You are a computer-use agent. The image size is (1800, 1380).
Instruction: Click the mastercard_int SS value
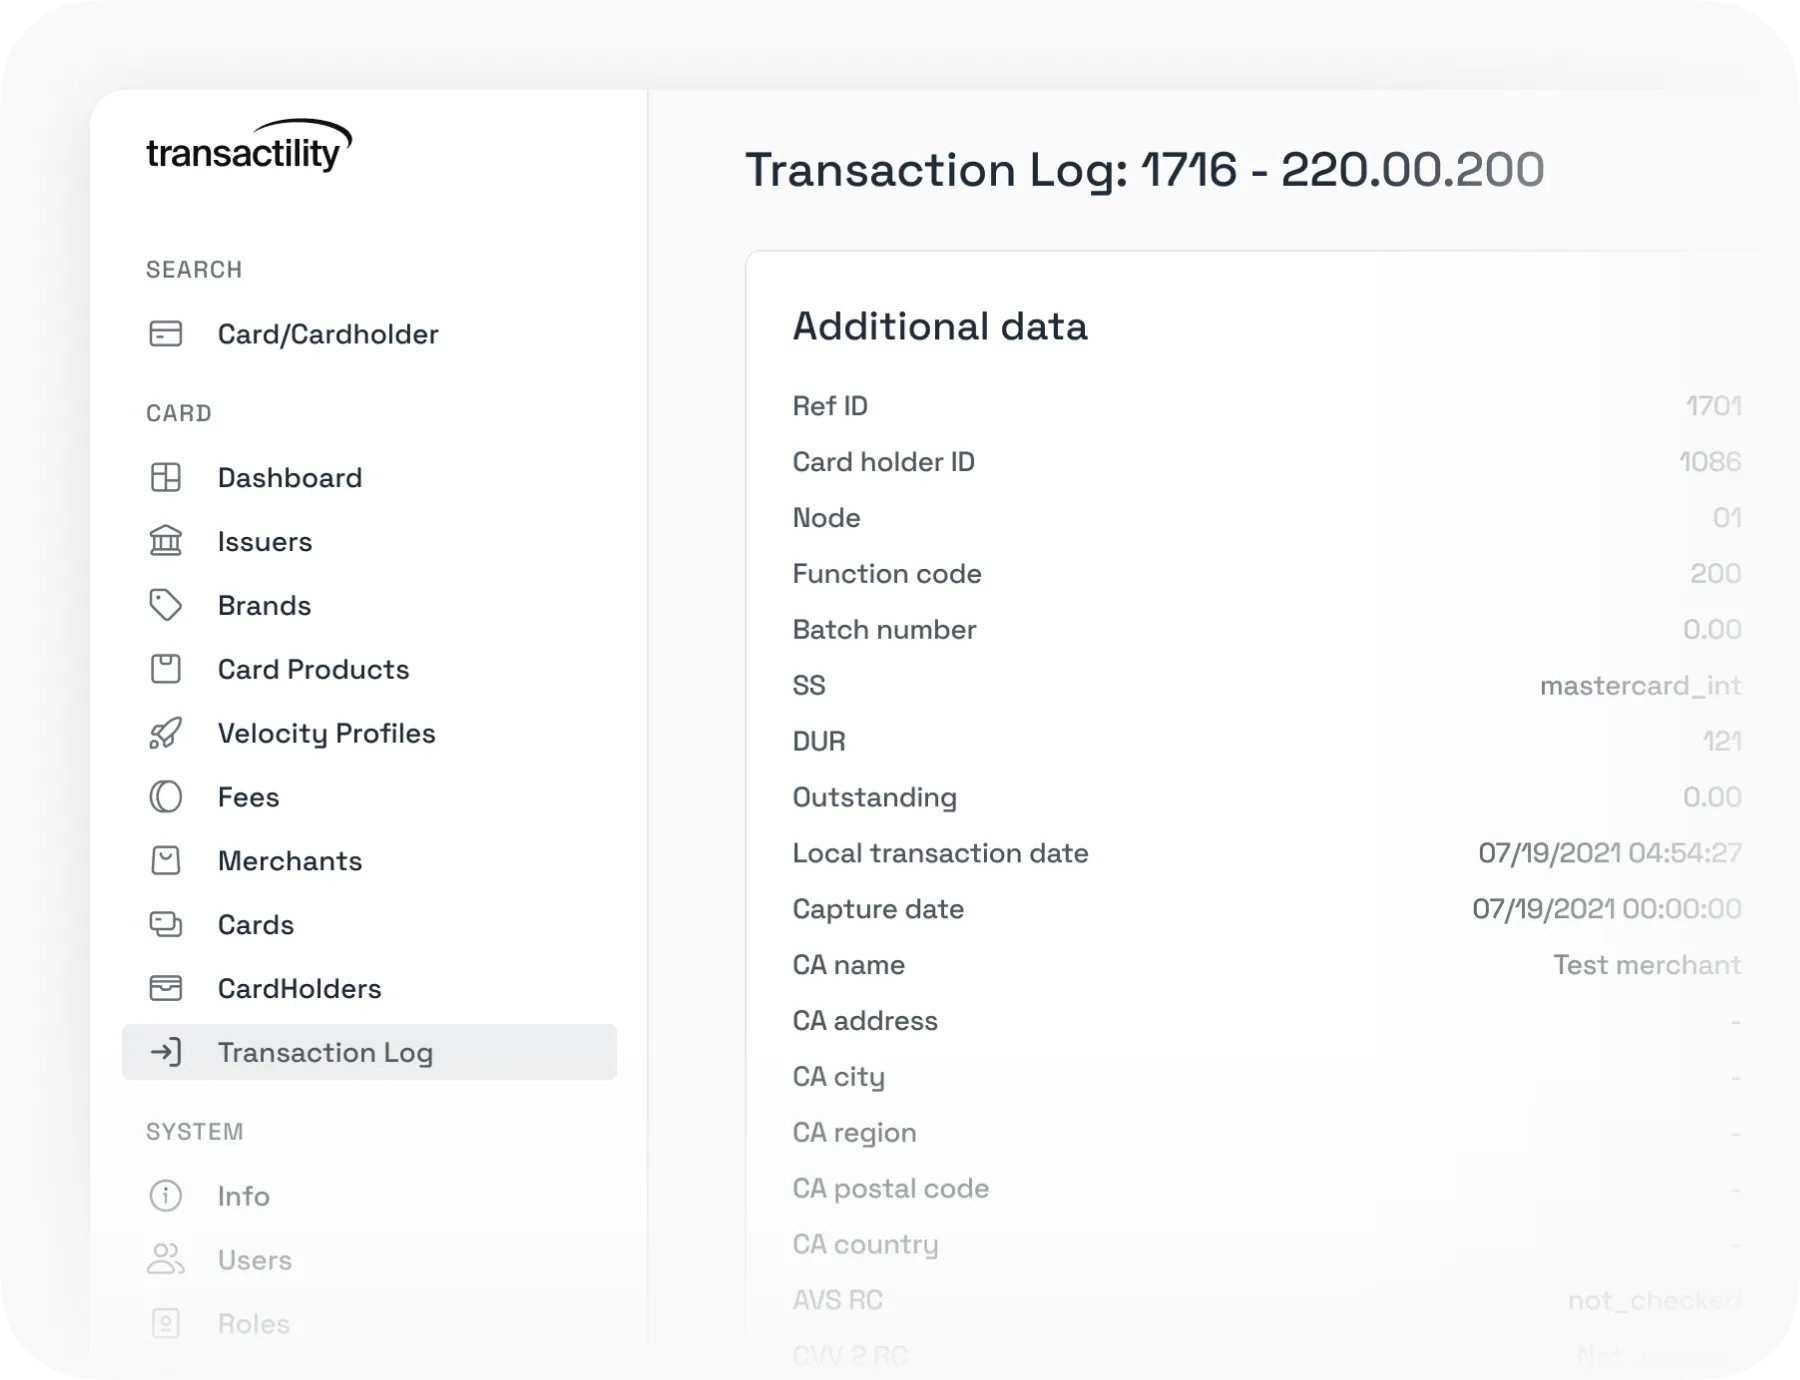pyautogui.click(x=1640, y=686)
